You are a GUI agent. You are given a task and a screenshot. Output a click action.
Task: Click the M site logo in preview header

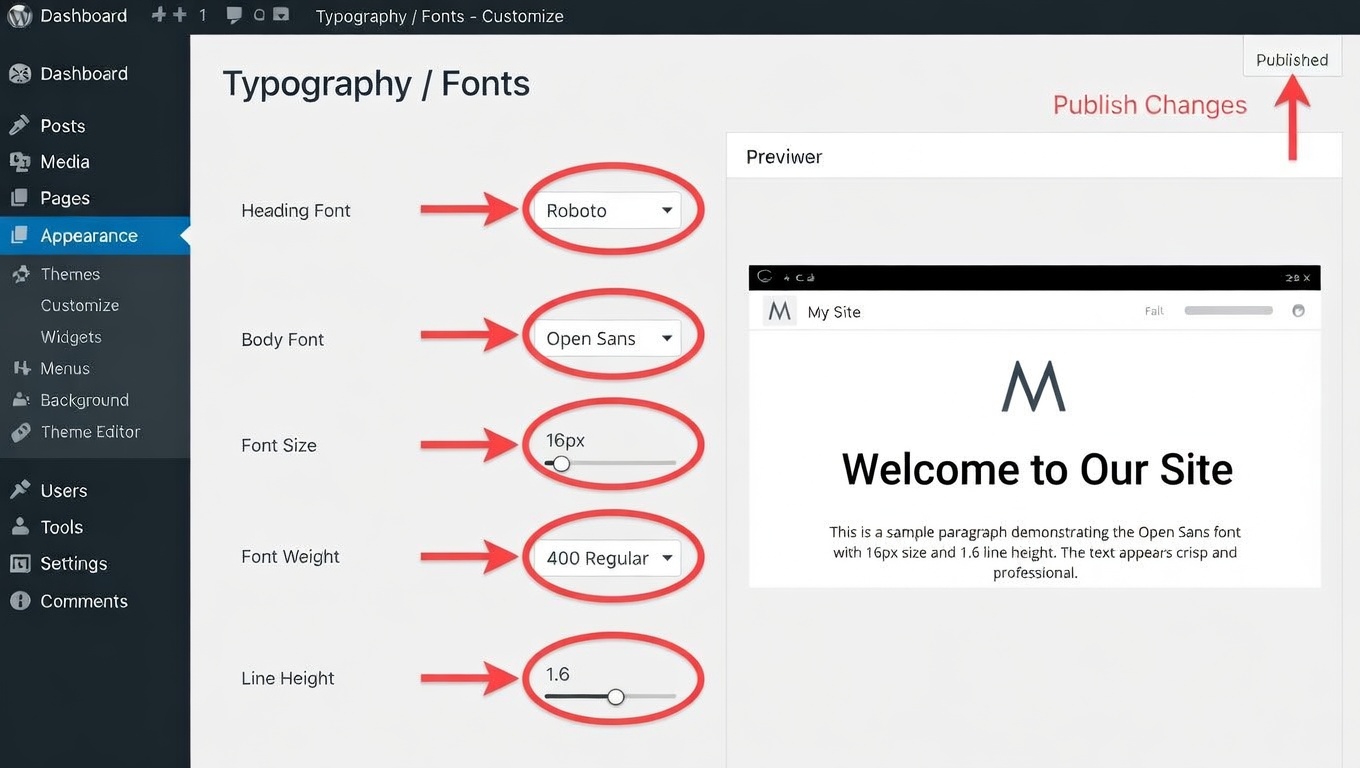[x=779, y=311]
